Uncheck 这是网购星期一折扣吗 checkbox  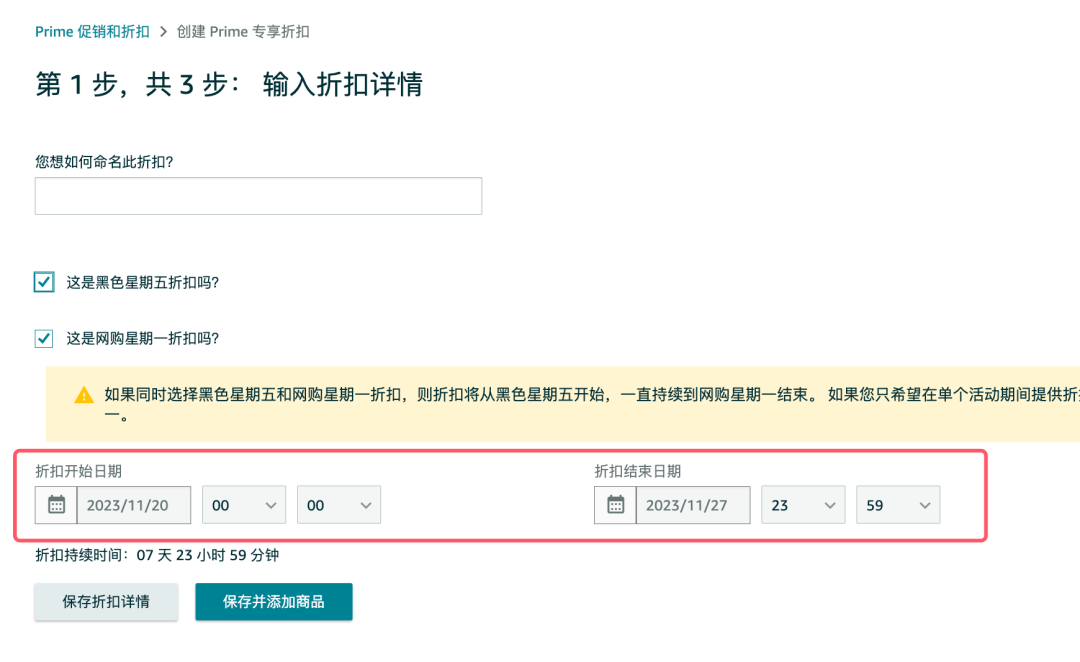[43, 338]
